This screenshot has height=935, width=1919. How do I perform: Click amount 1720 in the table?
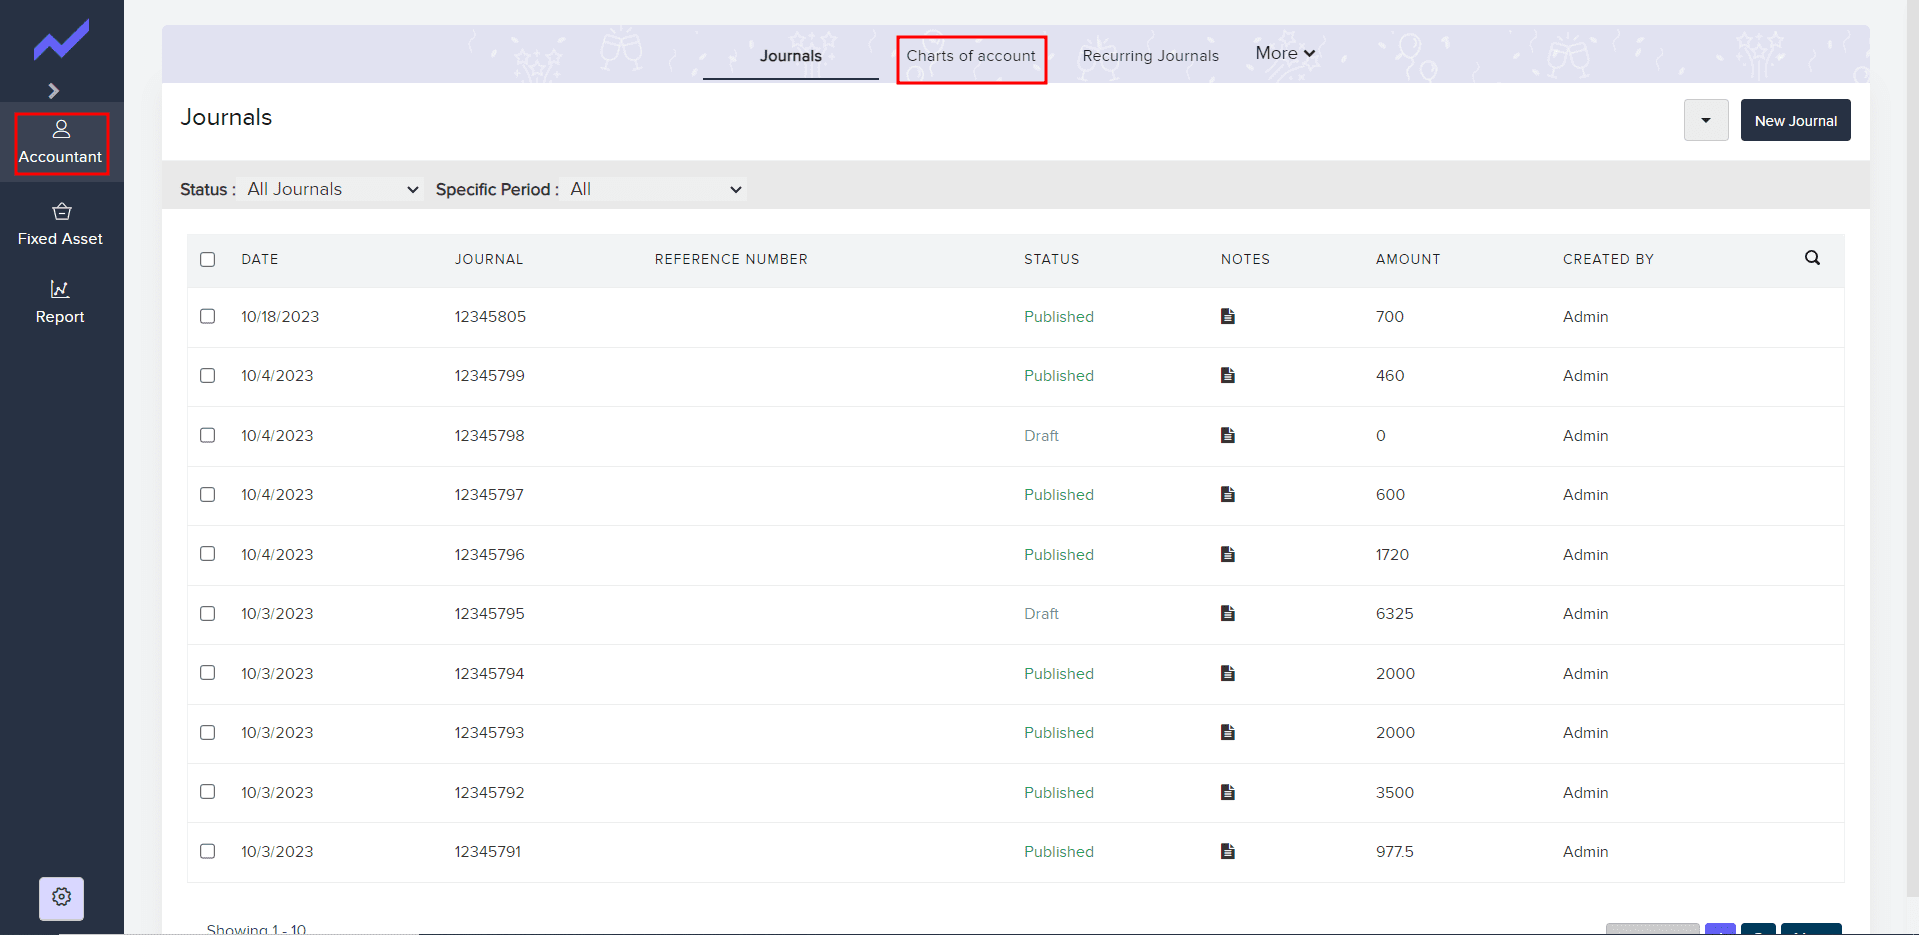point(1392,555)
